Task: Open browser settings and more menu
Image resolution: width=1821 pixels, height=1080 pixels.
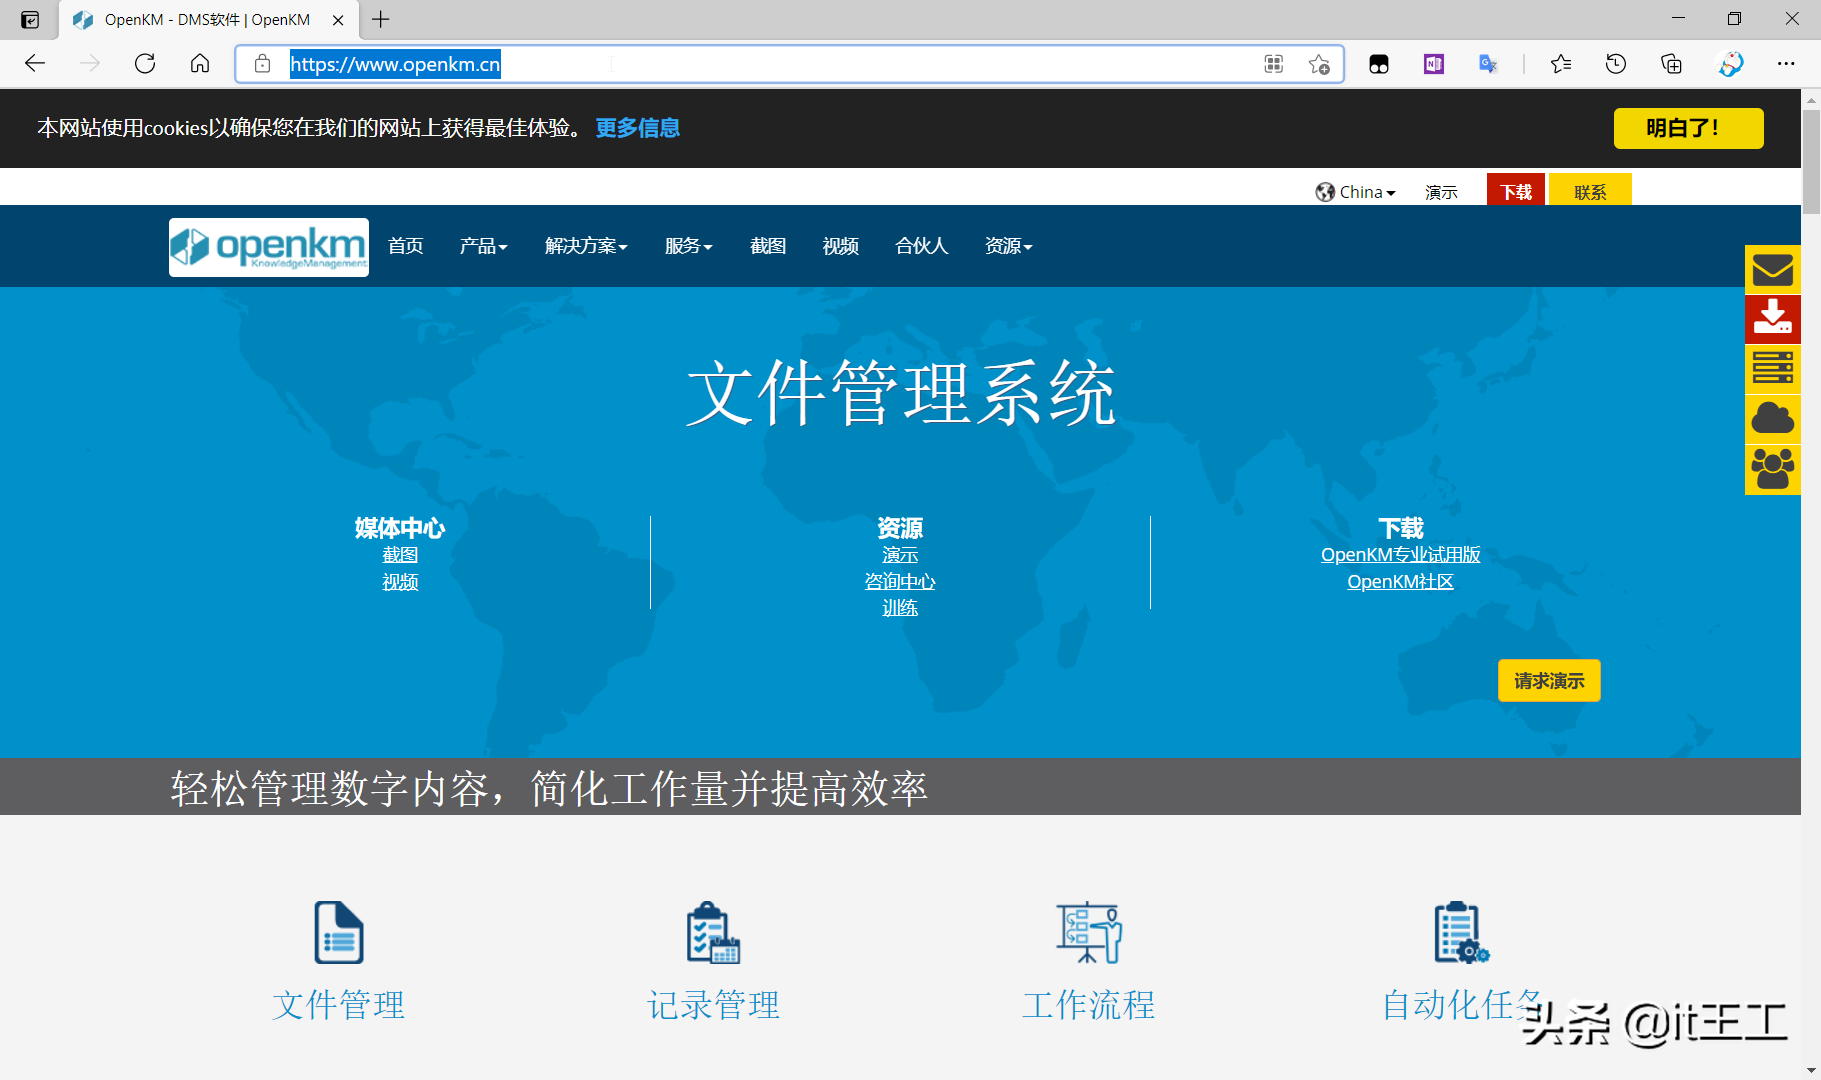Action: pos(1786,64)
